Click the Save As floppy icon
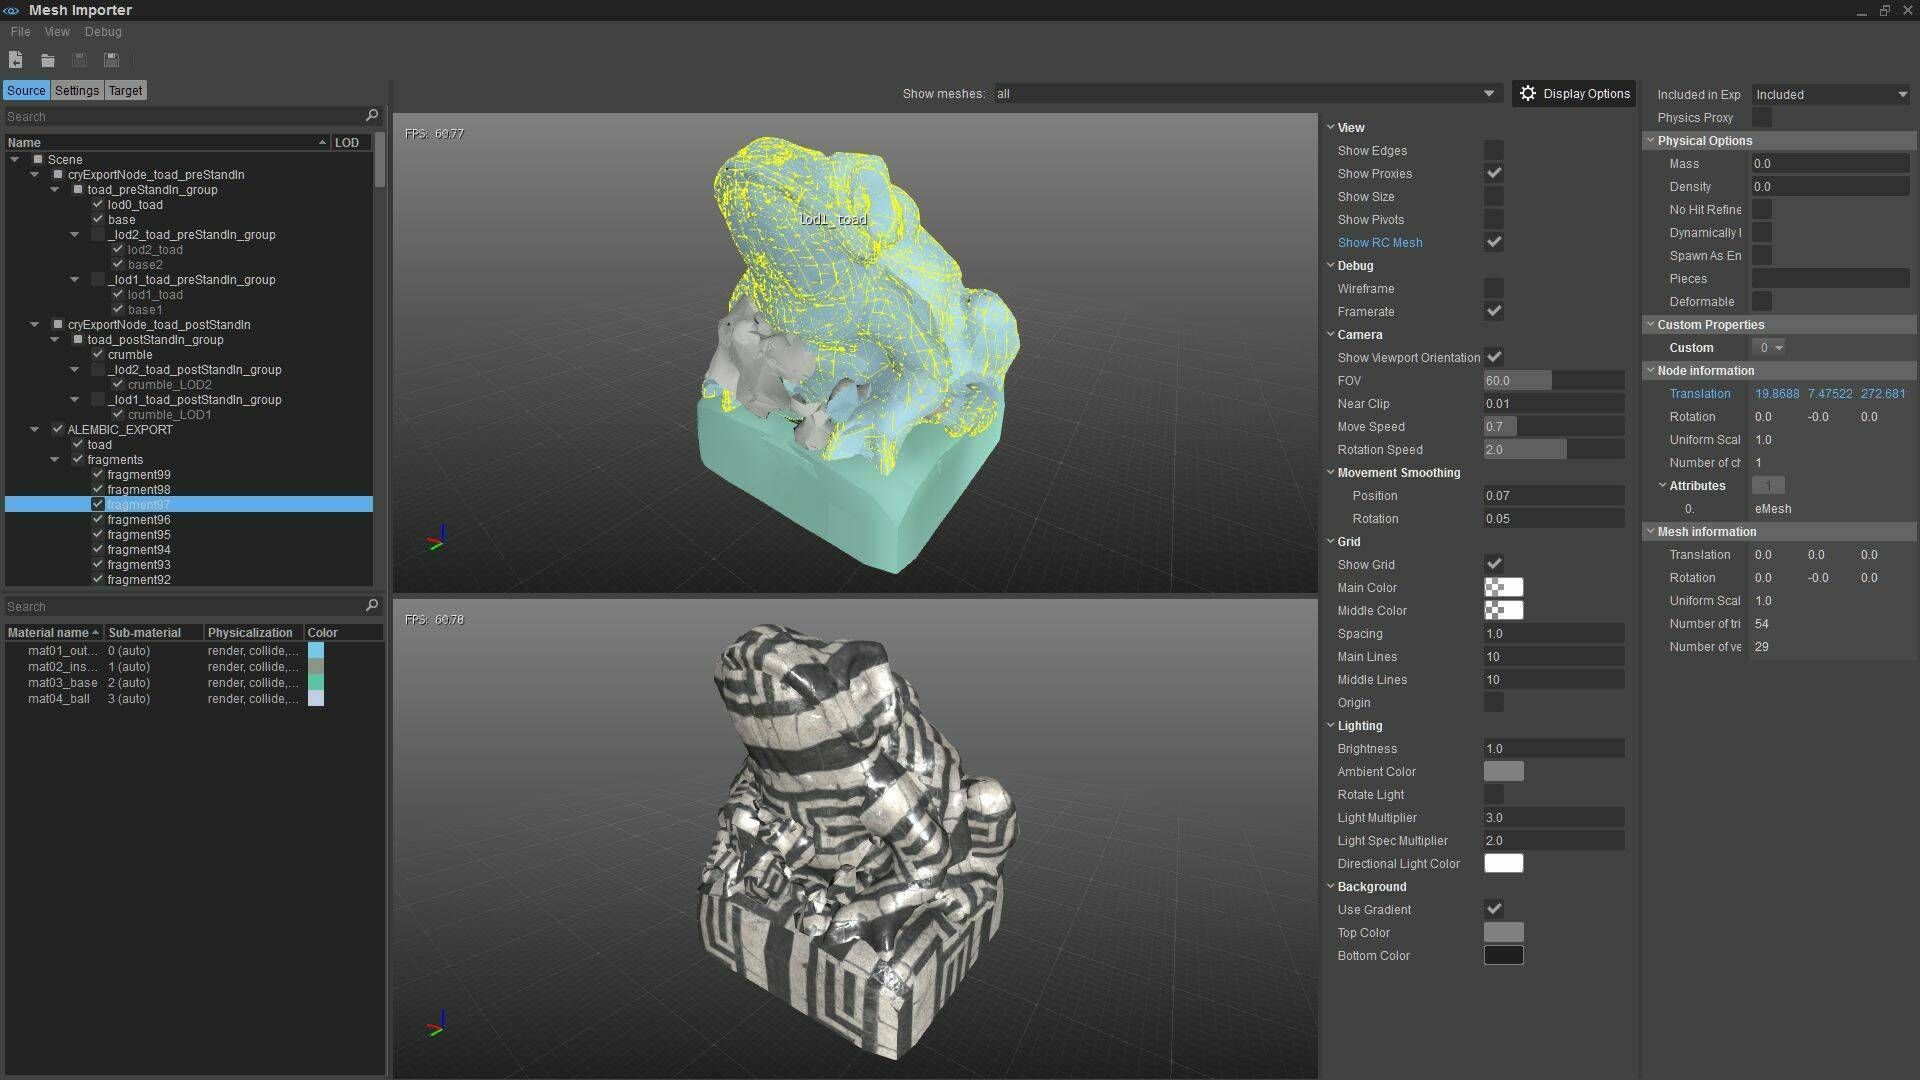This screenshot has height=1080, width=1920. coord(112,60)
